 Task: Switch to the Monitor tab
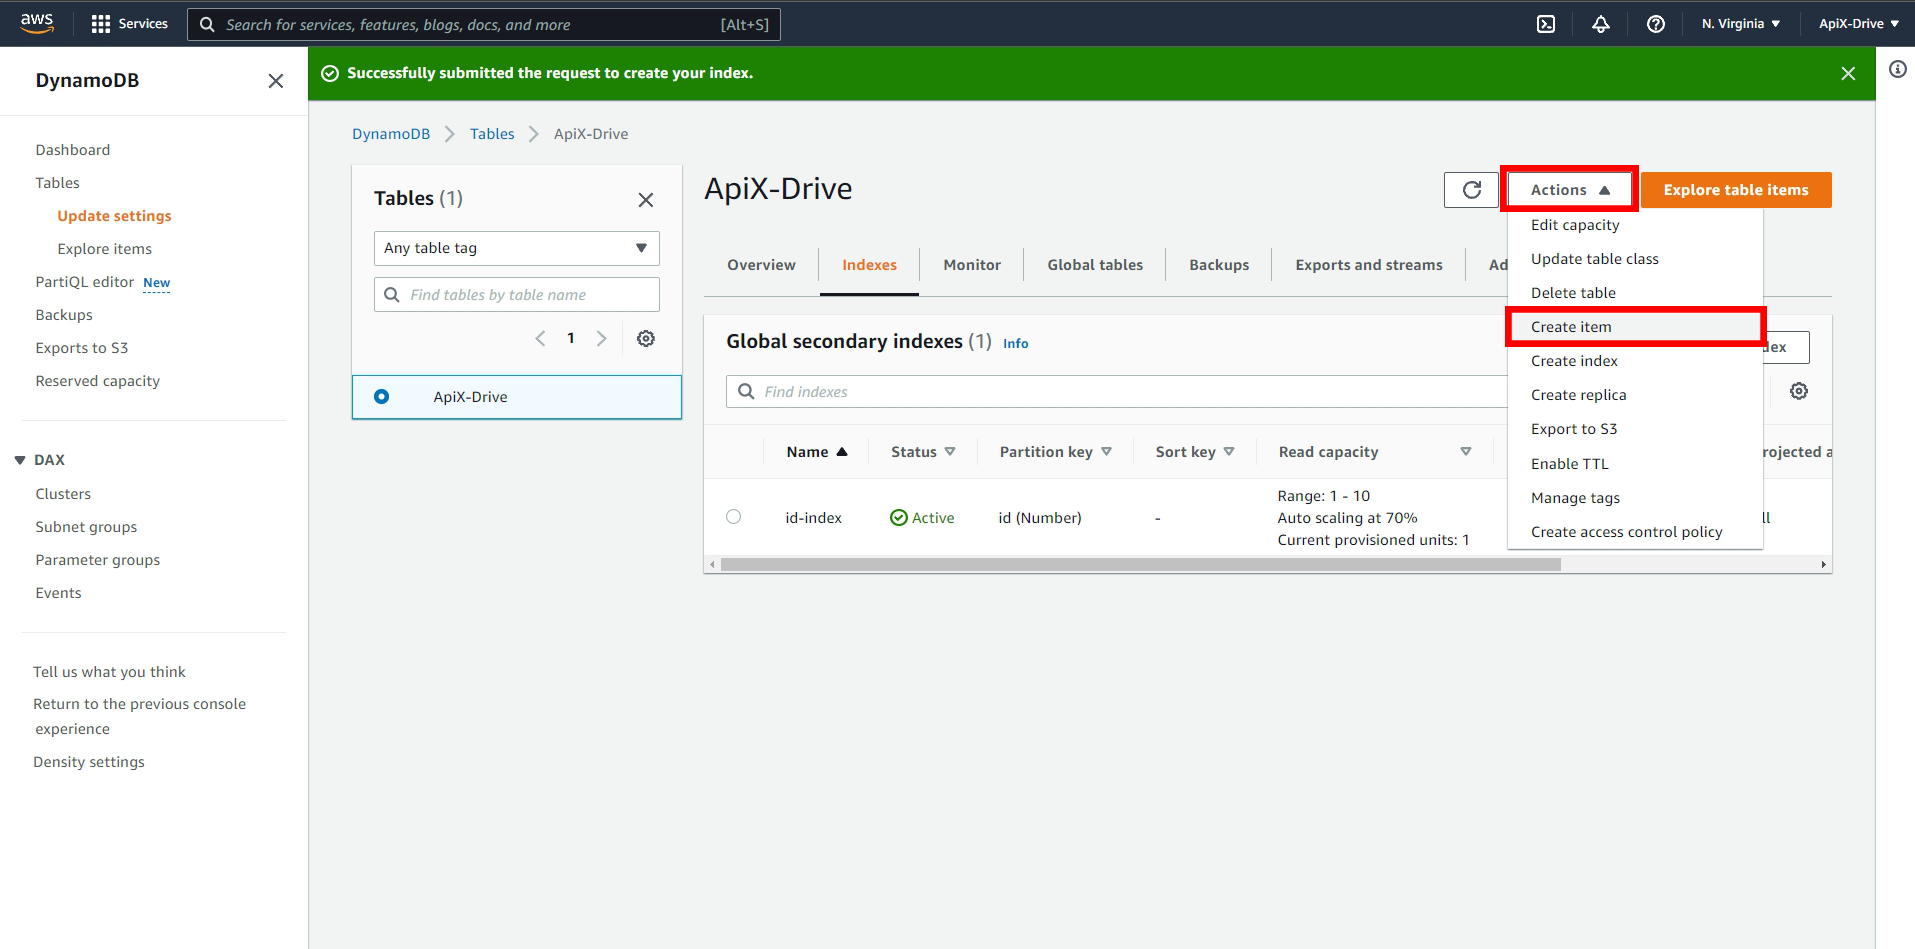click(x=972, y=265)
